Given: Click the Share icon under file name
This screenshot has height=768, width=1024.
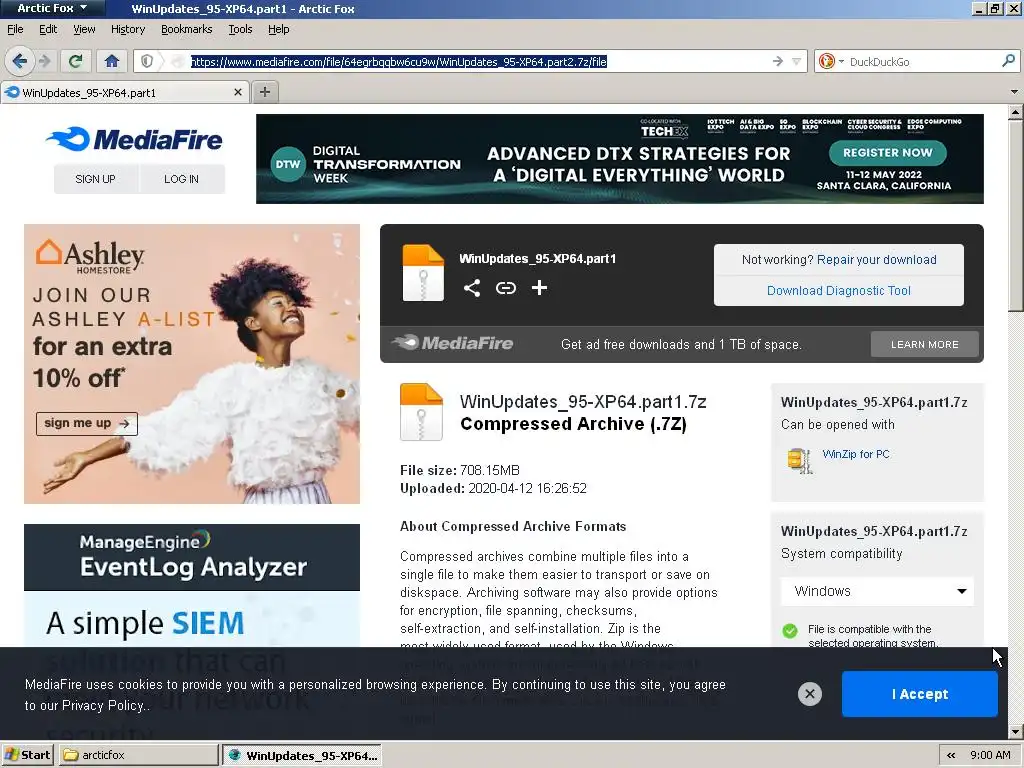Looking at the screenshot, I should [472, 288].
